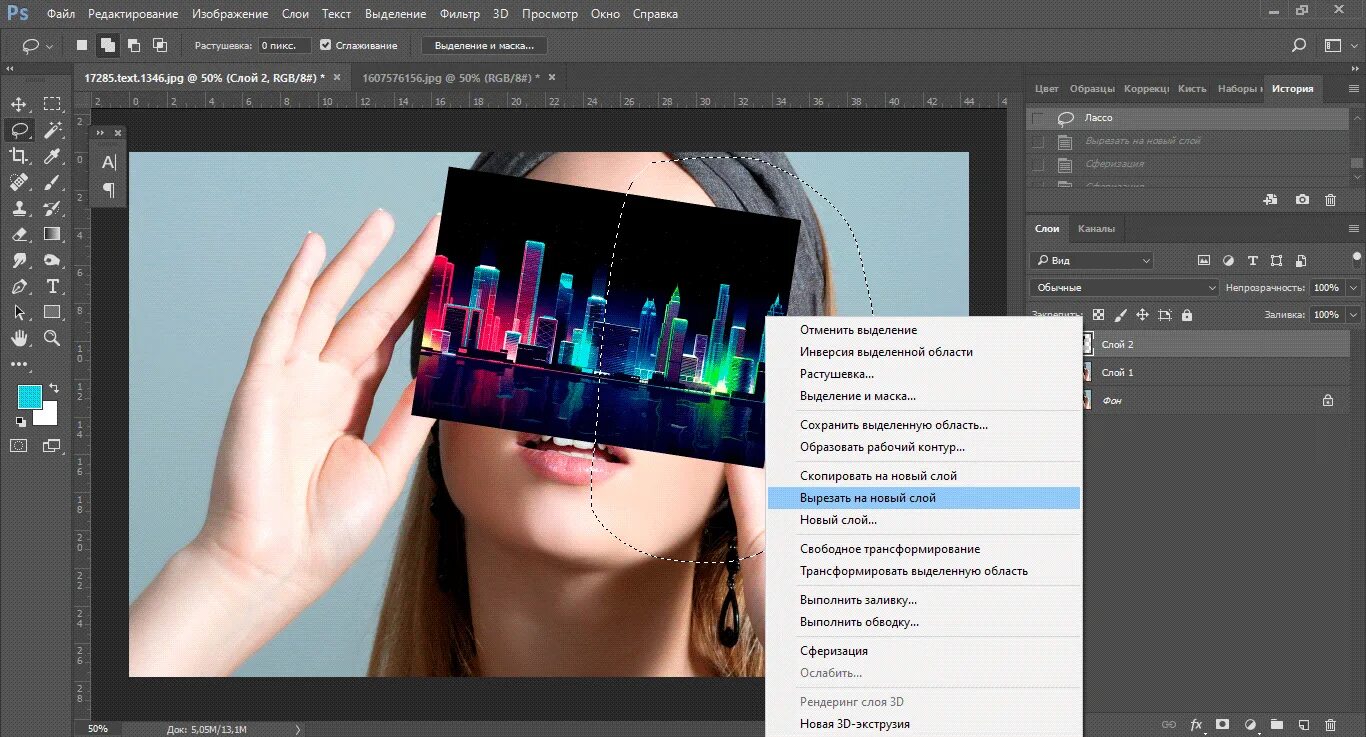This screenshot has height=737, width=1366.
Task: Click the lock all icon in Layers
Action: (x=1186, y=314)
